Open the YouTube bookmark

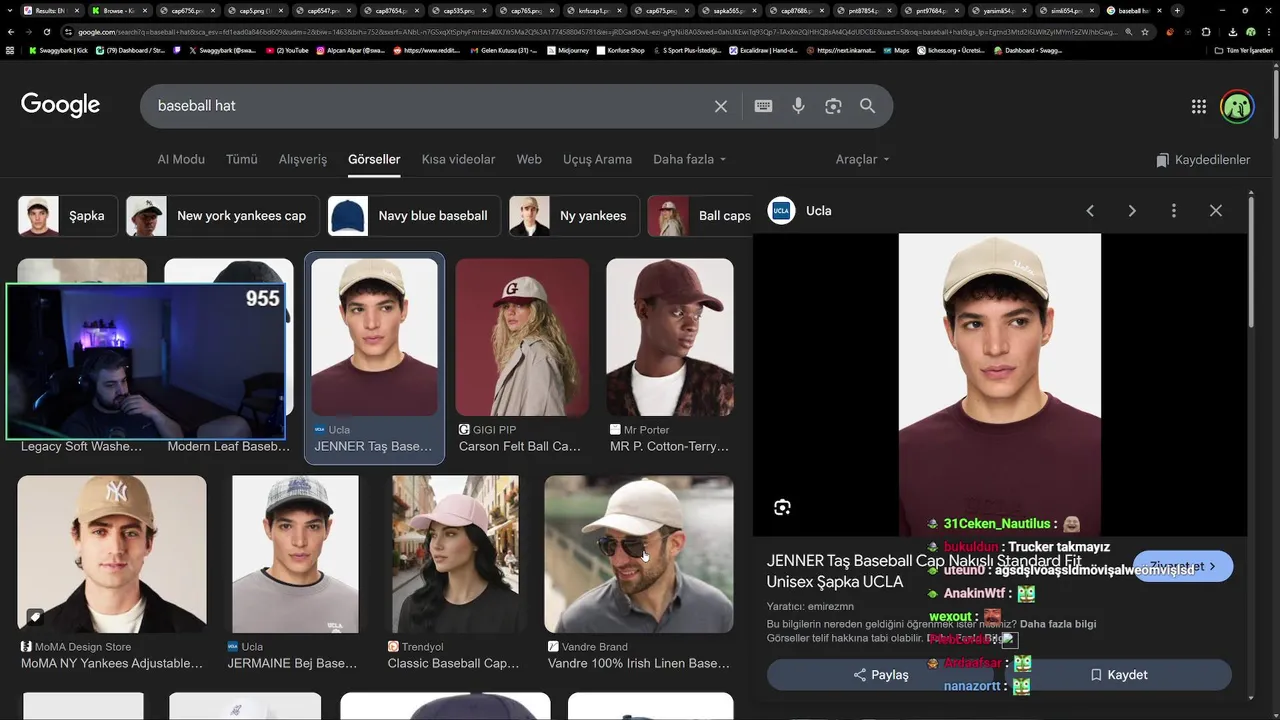click(x=287, y=50)
